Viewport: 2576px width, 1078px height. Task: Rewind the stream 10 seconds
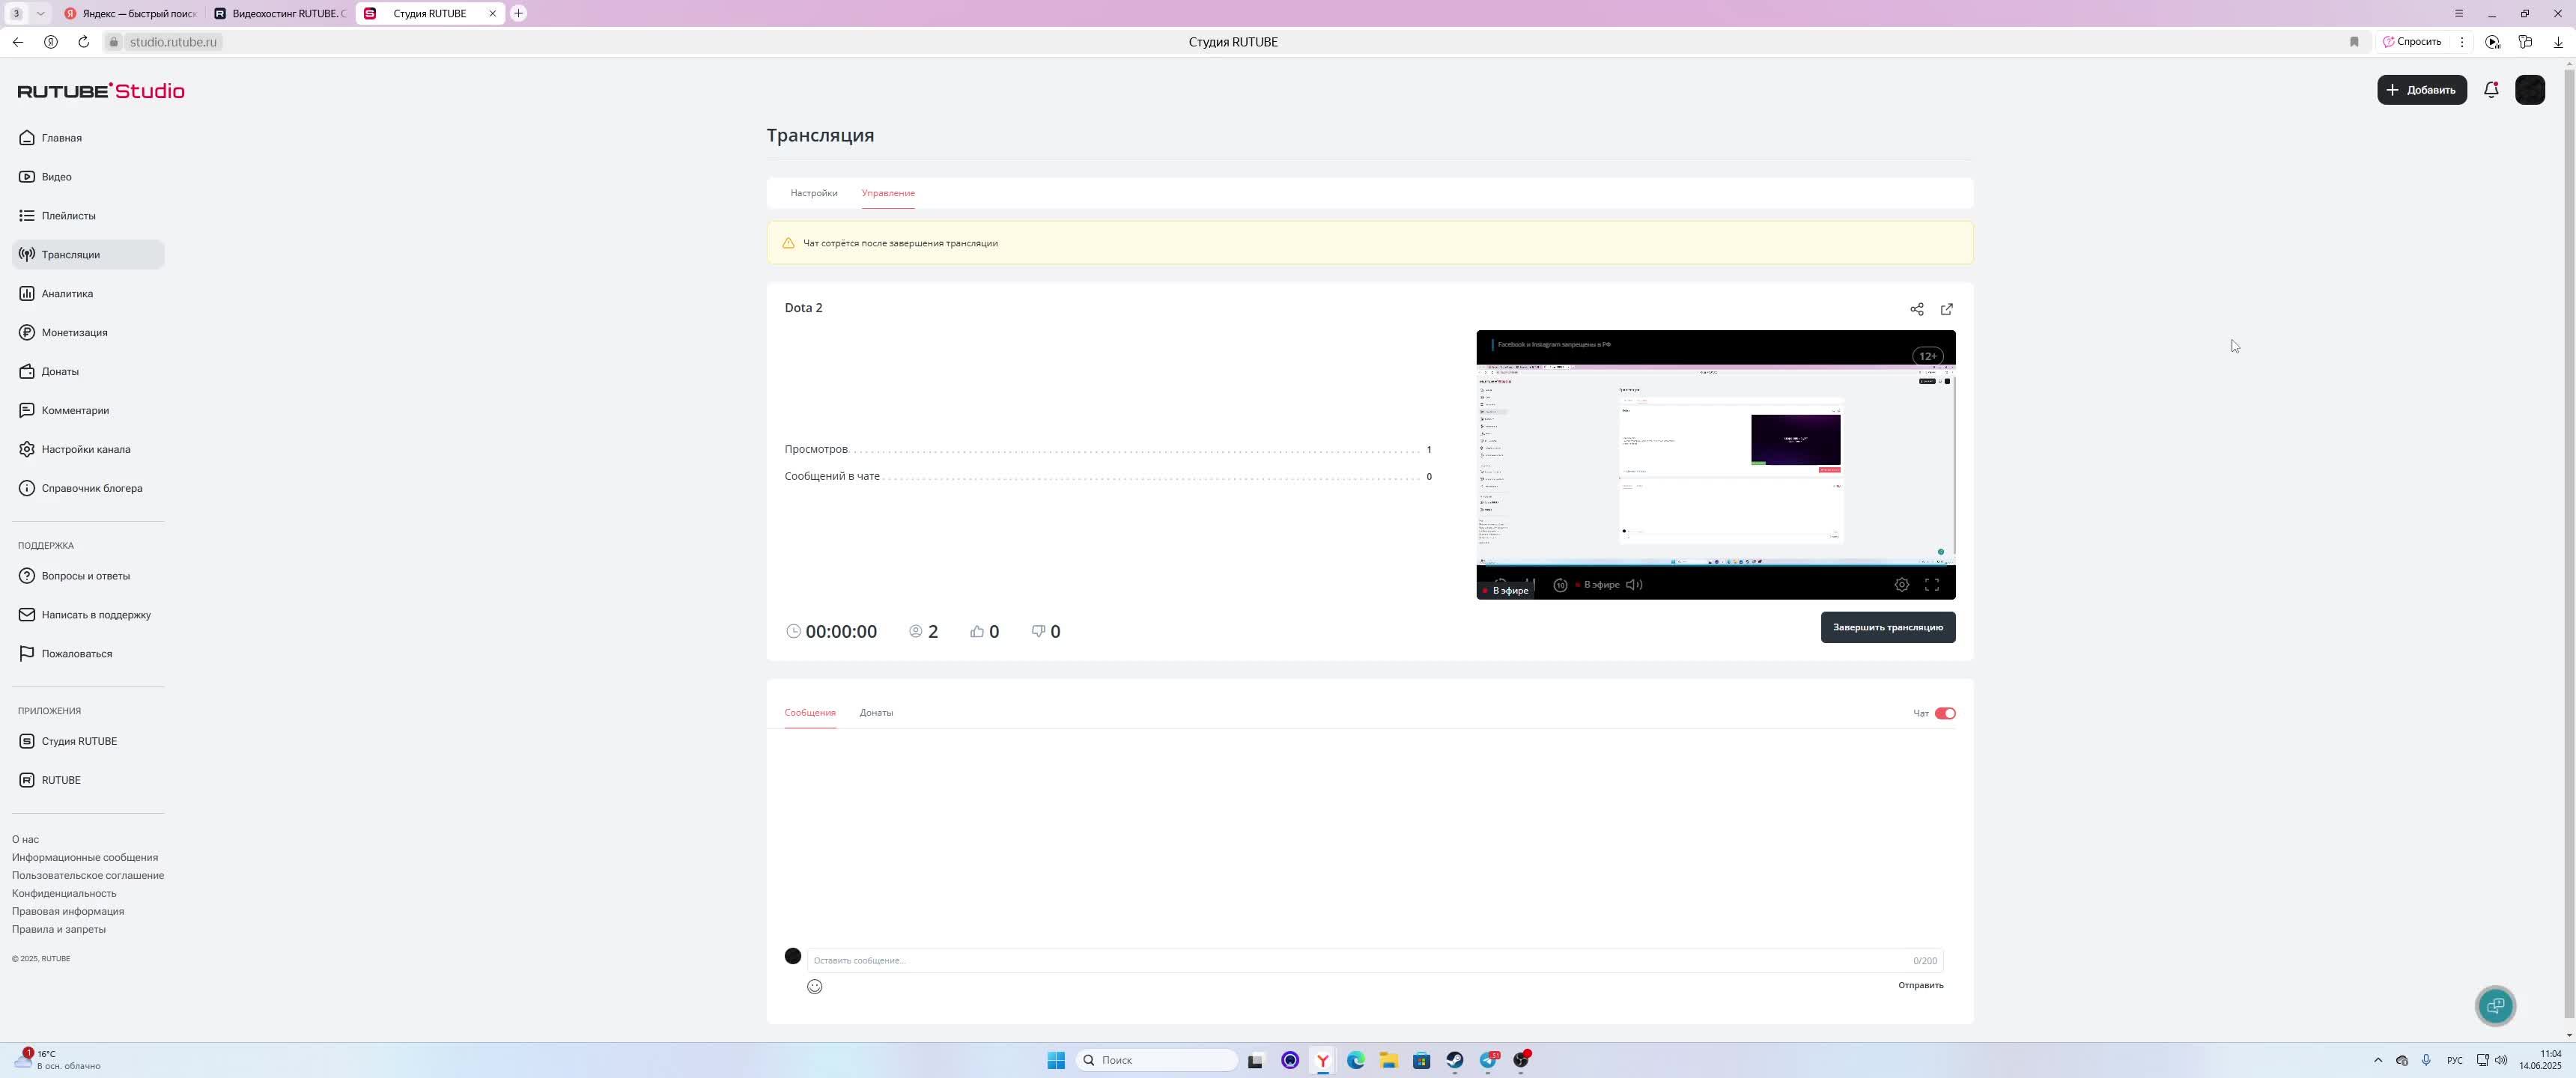pos(1560,586)
